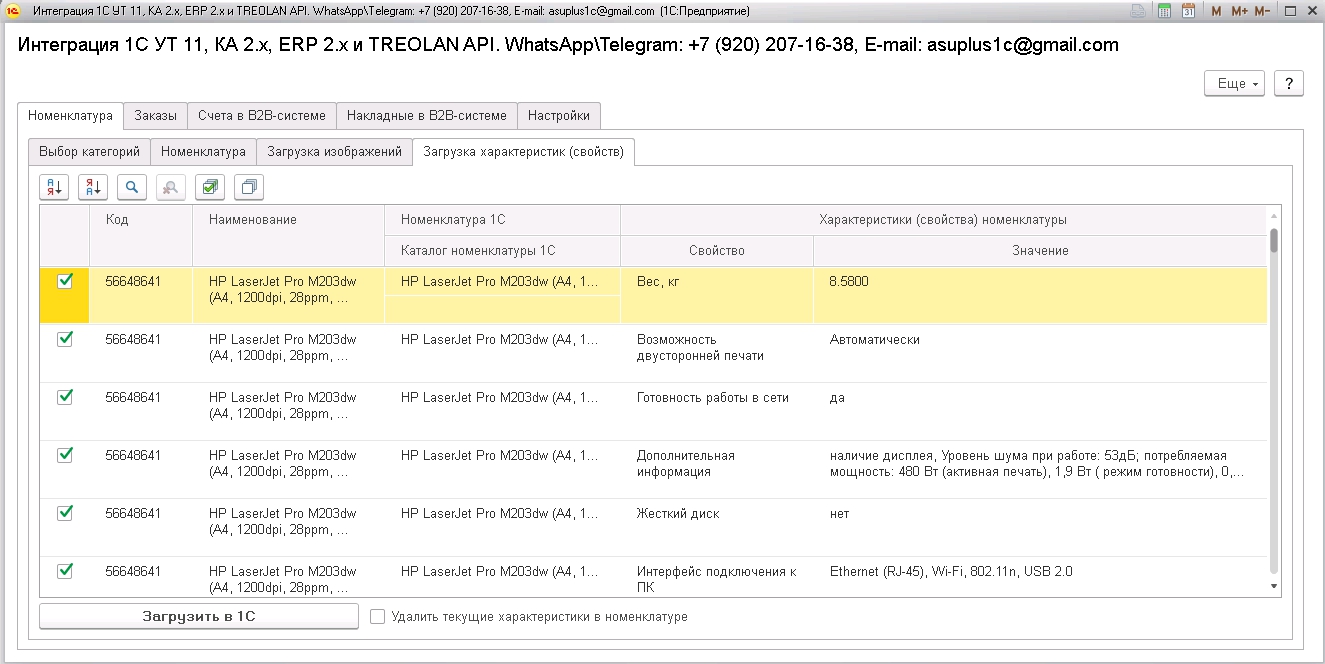The height and width of the screenshot is (664, 1325).
Task: Uncheck all rows icon
Action: point(249,187)
